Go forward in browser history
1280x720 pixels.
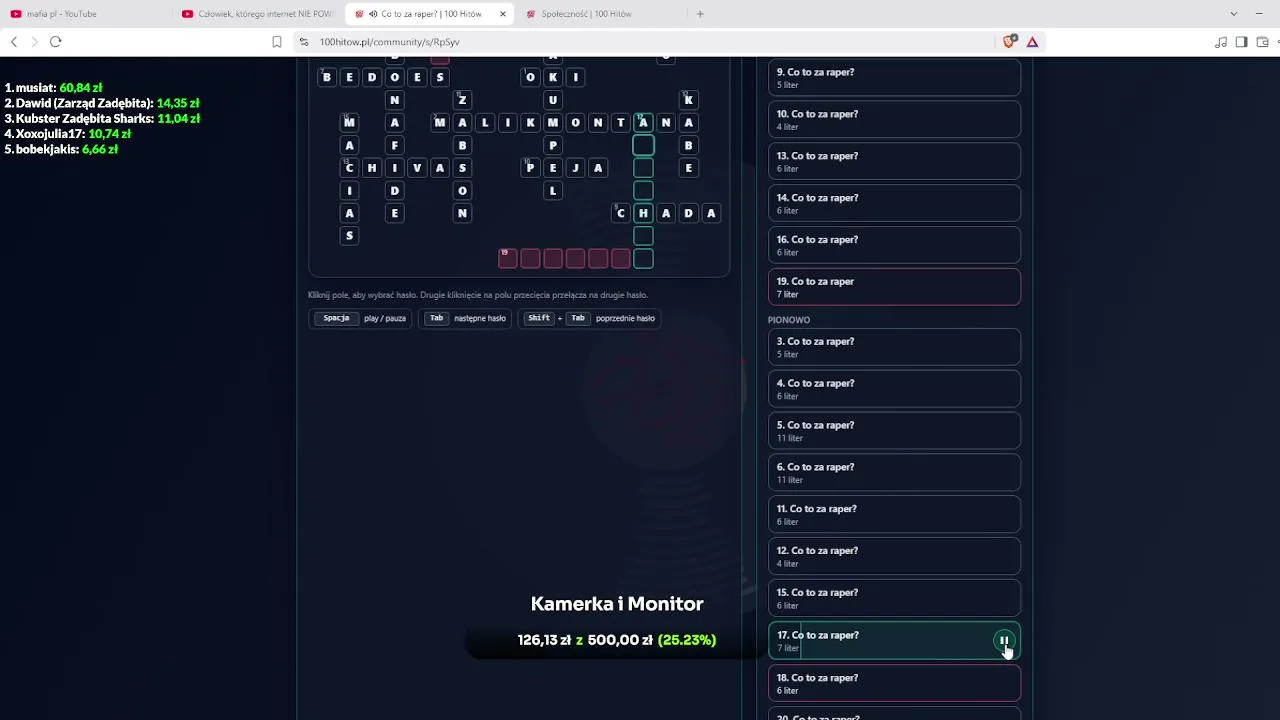[34, 42]
